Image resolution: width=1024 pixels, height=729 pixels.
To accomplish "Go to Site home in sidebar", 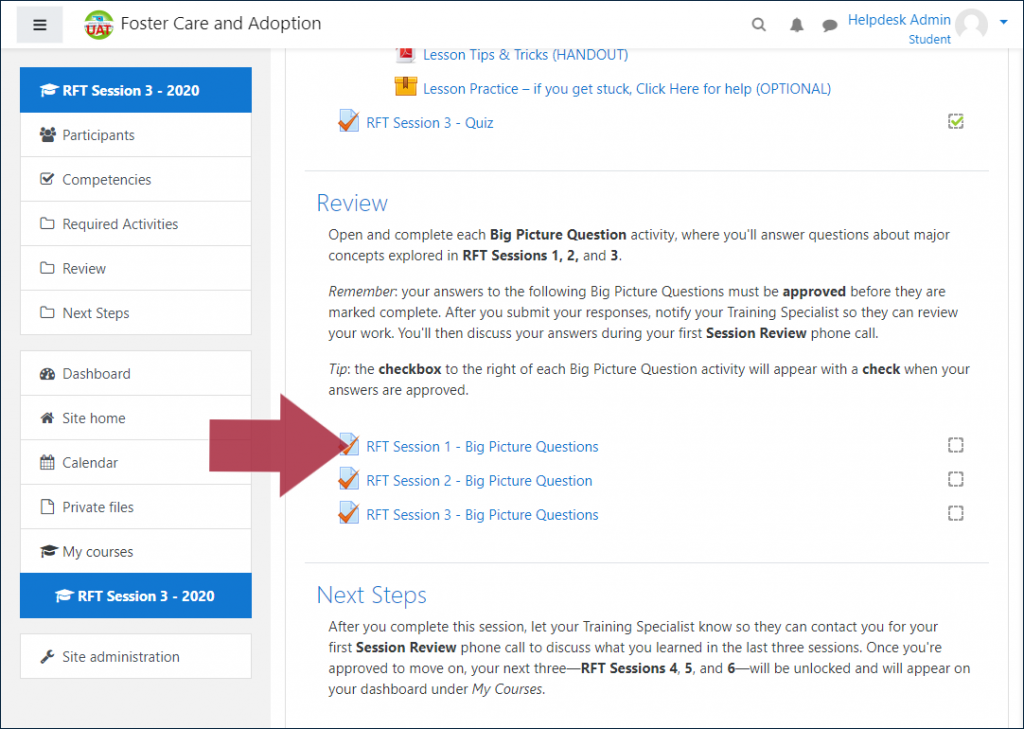I will tap(136, 417).
